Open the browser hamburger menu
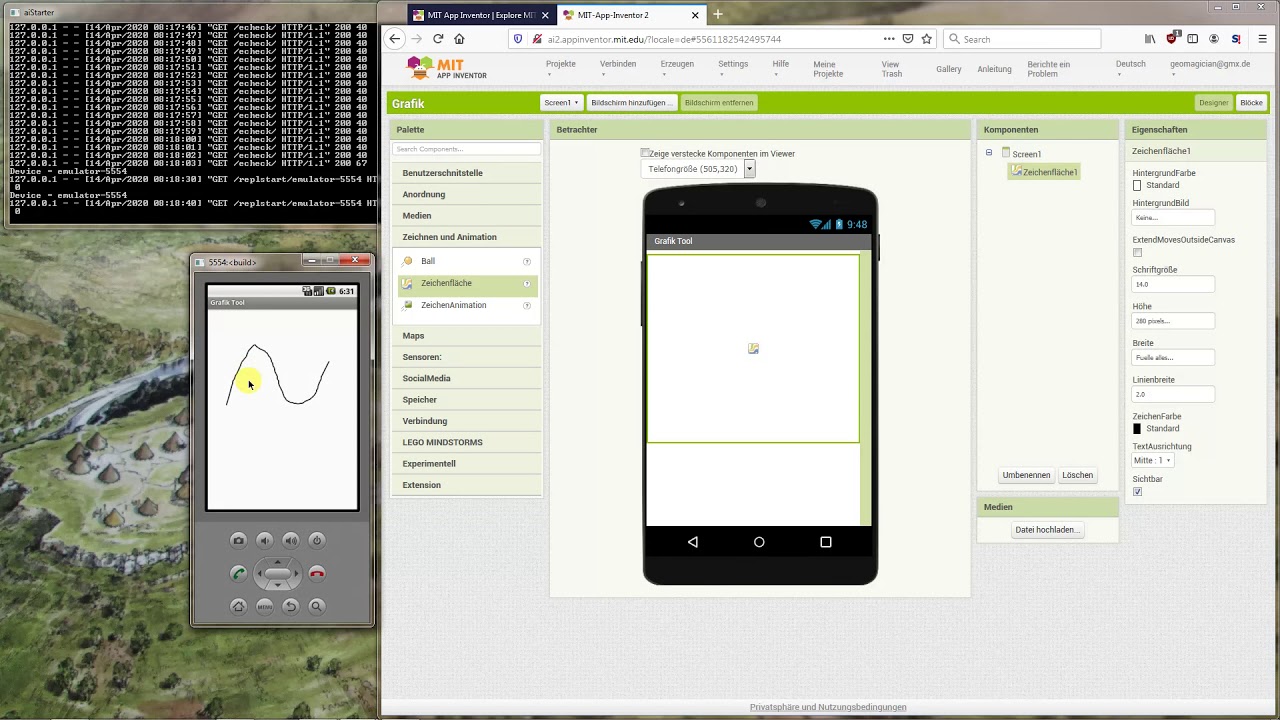The width and height of the screenshot is (1280, 720). tap(1263, 39)
